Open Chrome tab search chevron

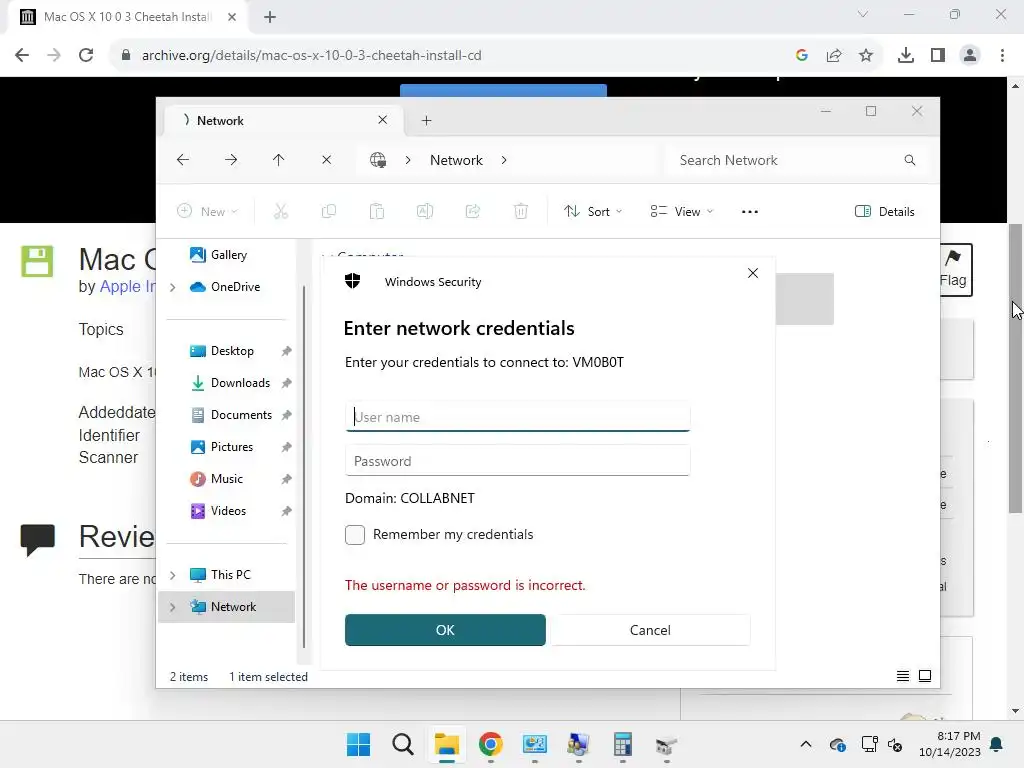(x=863, y=14)
